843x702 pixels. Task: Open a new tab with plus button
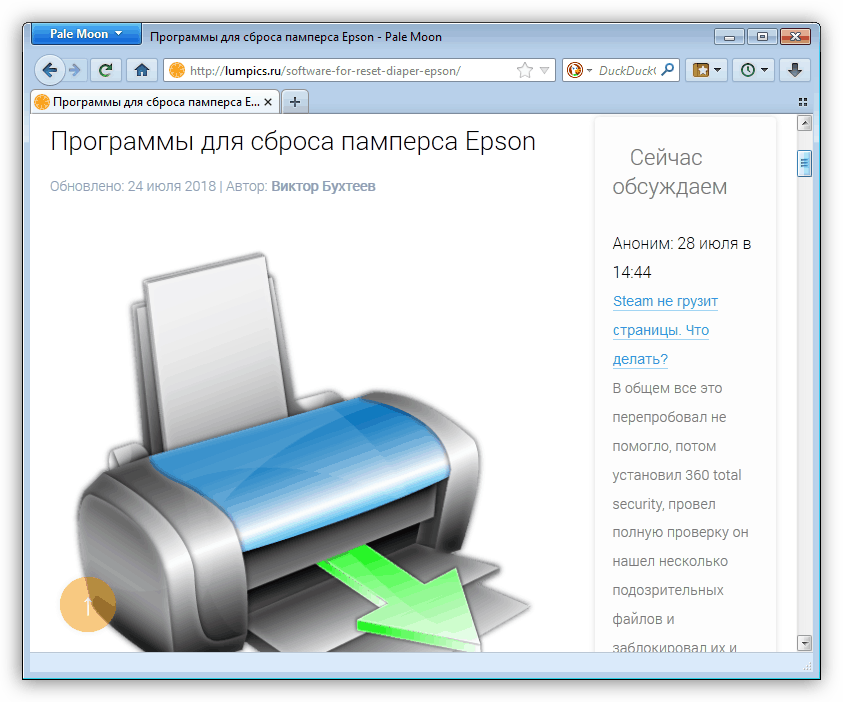[x=295, y=102]
